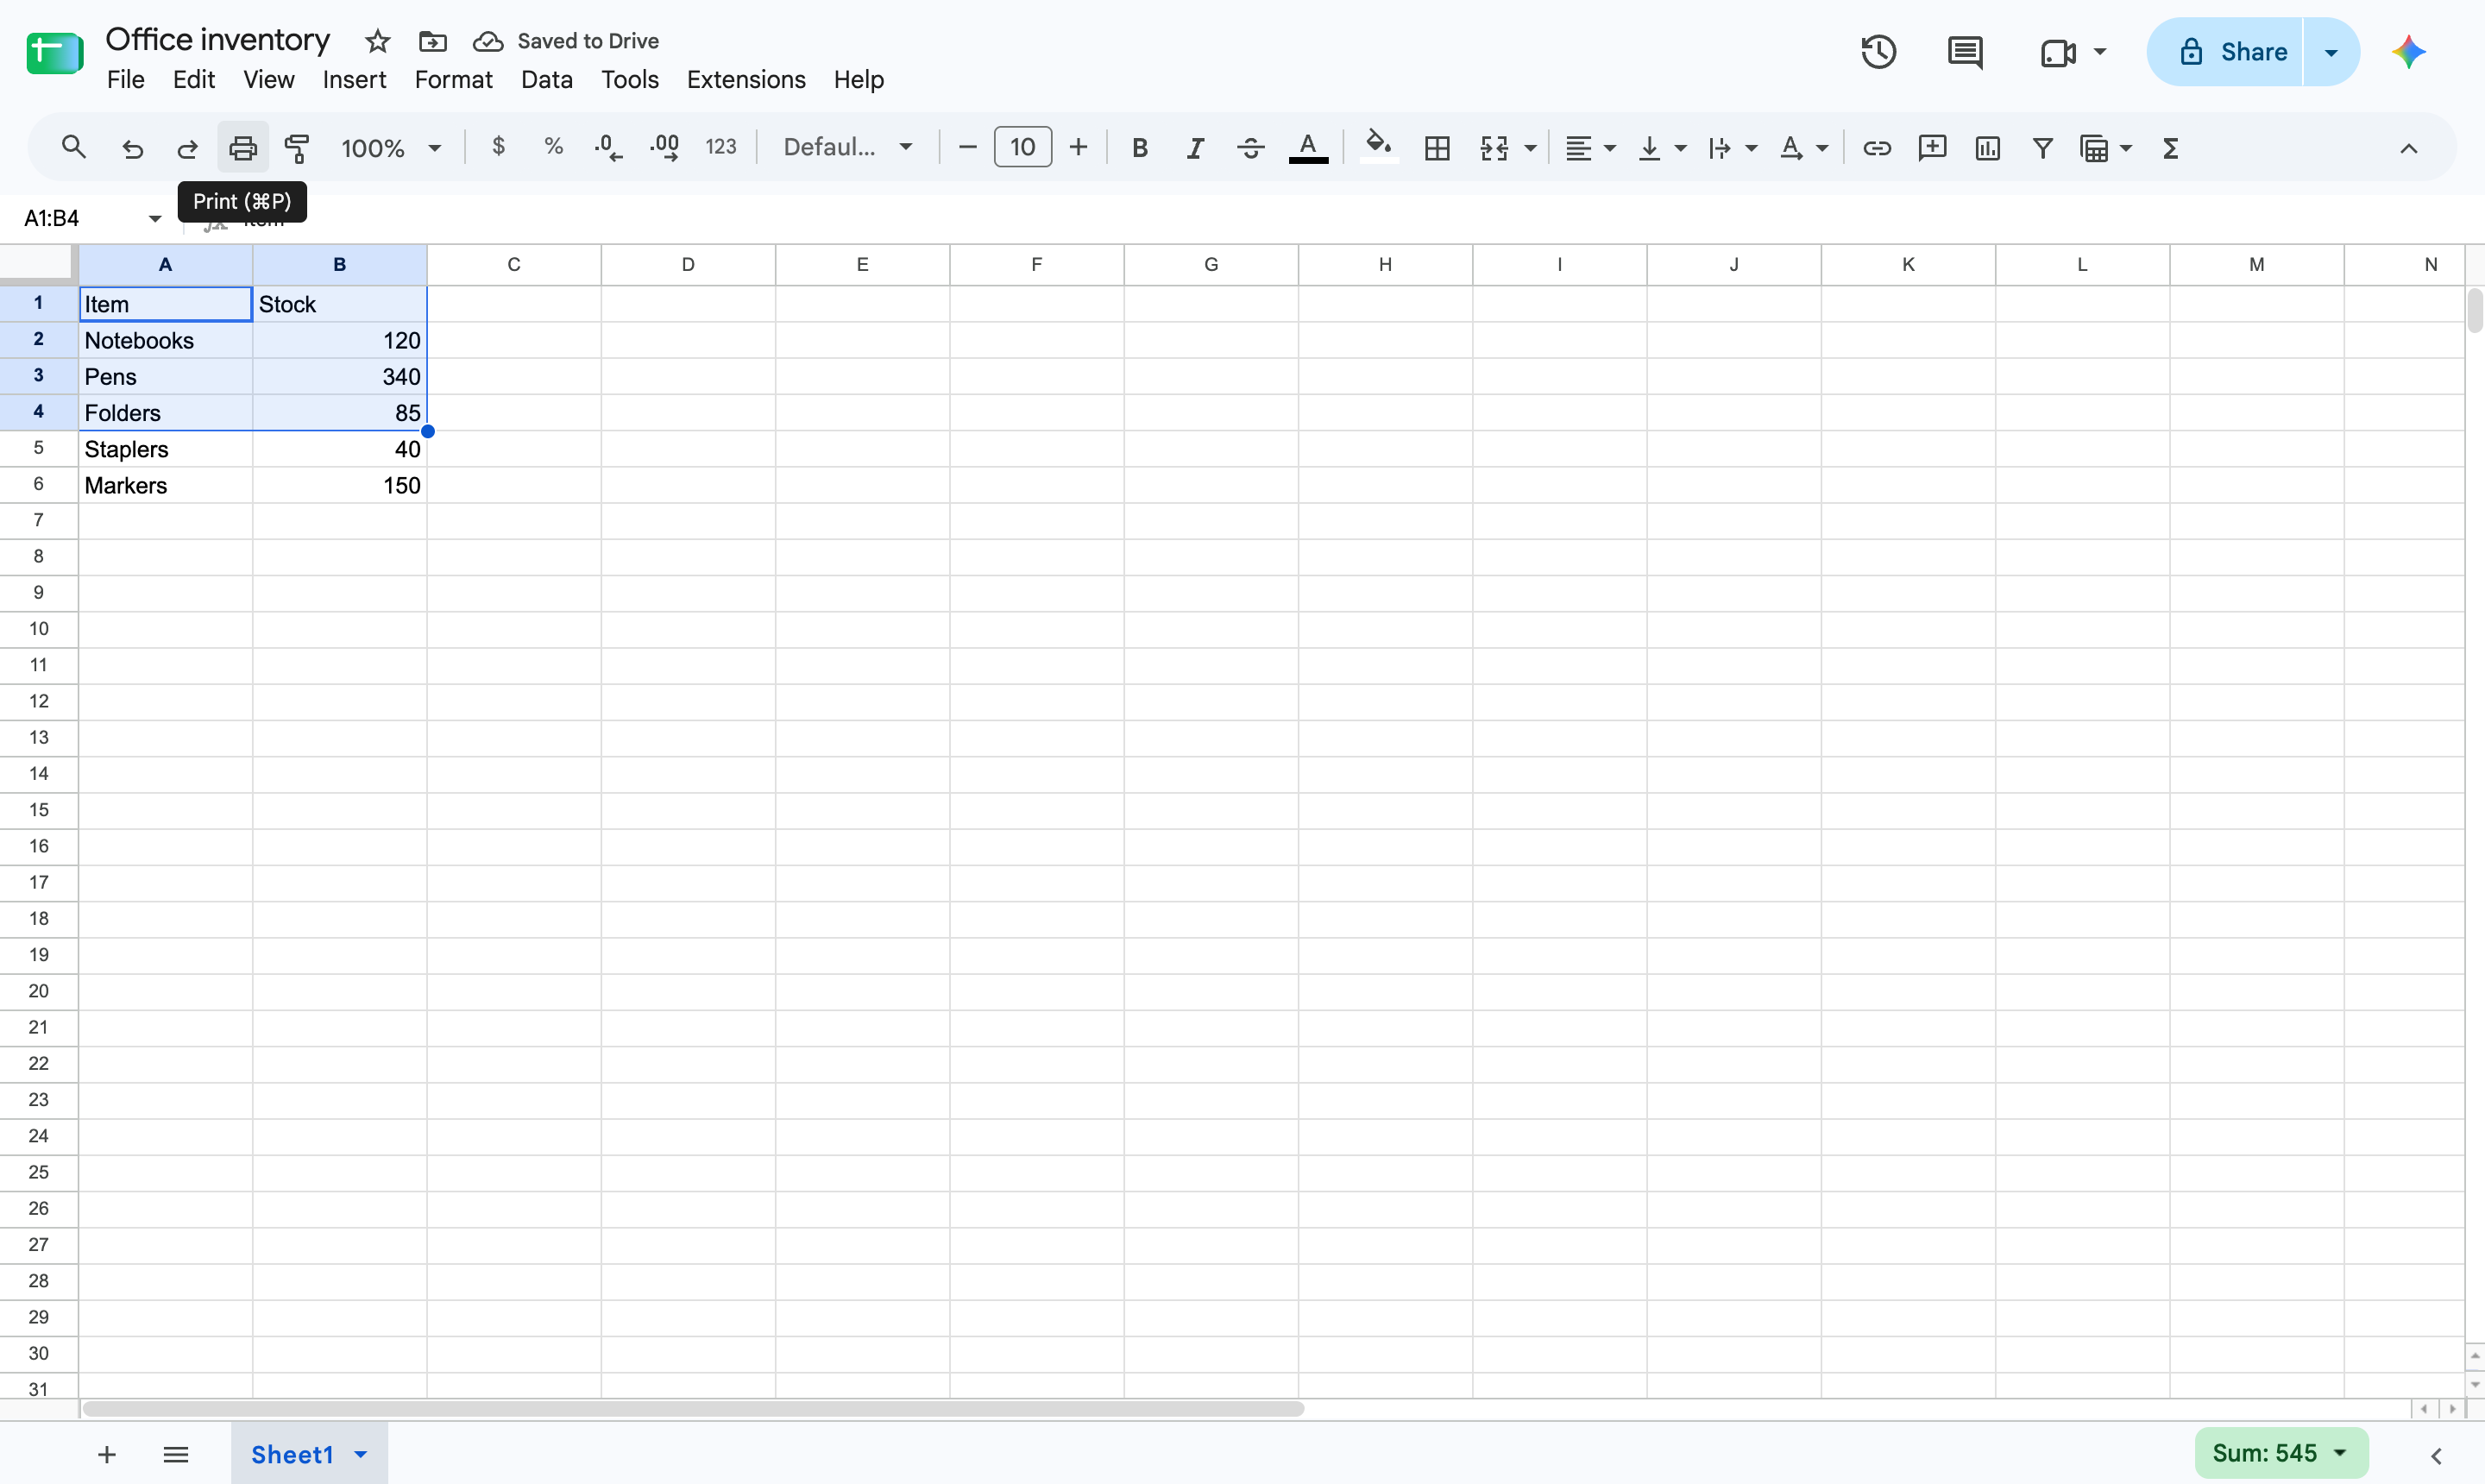Image resolution: width=2485 pixels, height=1484 pixels.
Task: Star the Office inventory document
Action: [377, 41]
